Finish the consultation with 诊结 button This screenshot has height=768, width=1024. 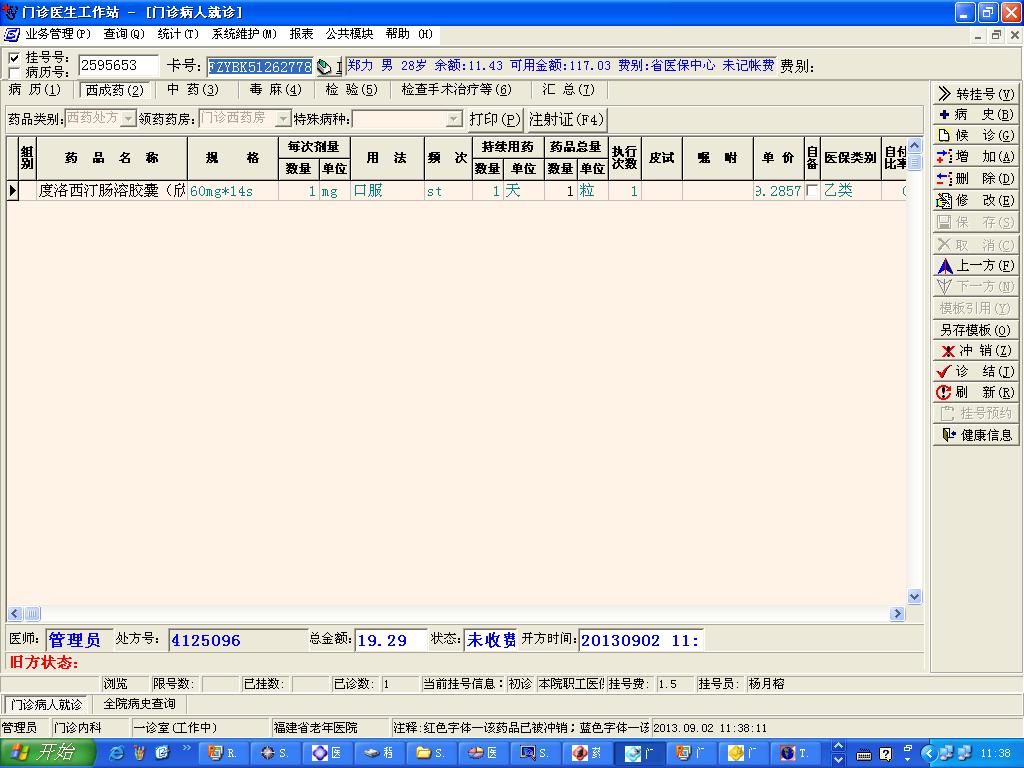(x=975, y=372)
